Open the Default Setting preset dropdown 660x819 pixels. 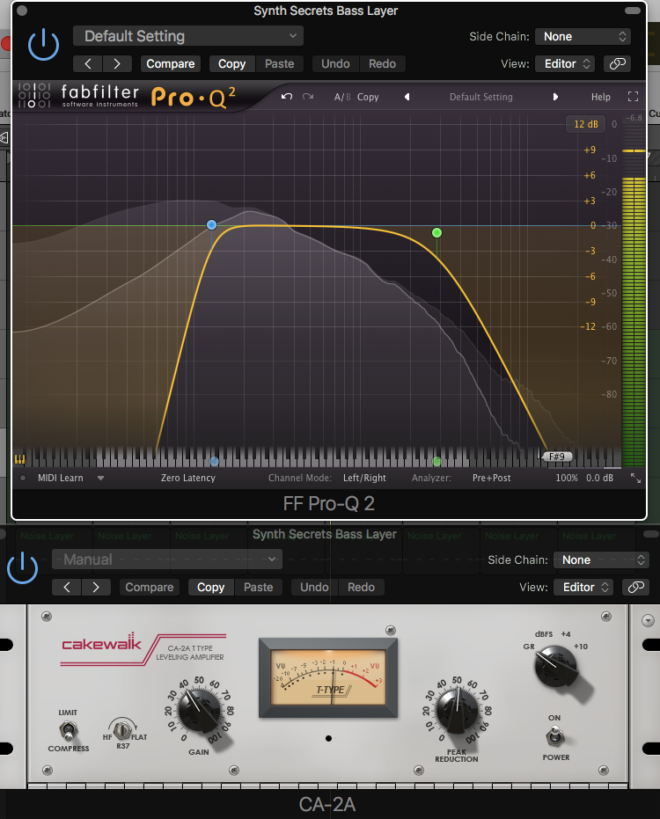188,36
